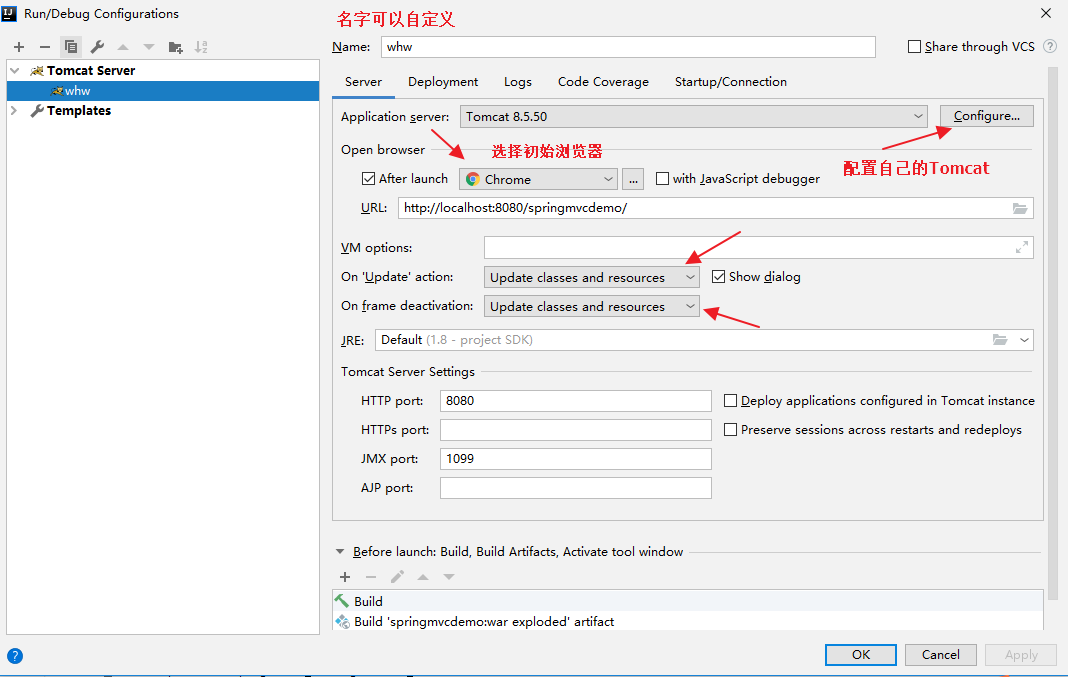1068x677 pixels.
Task: Click help question mark at bottom left
Action: (14, 656)
